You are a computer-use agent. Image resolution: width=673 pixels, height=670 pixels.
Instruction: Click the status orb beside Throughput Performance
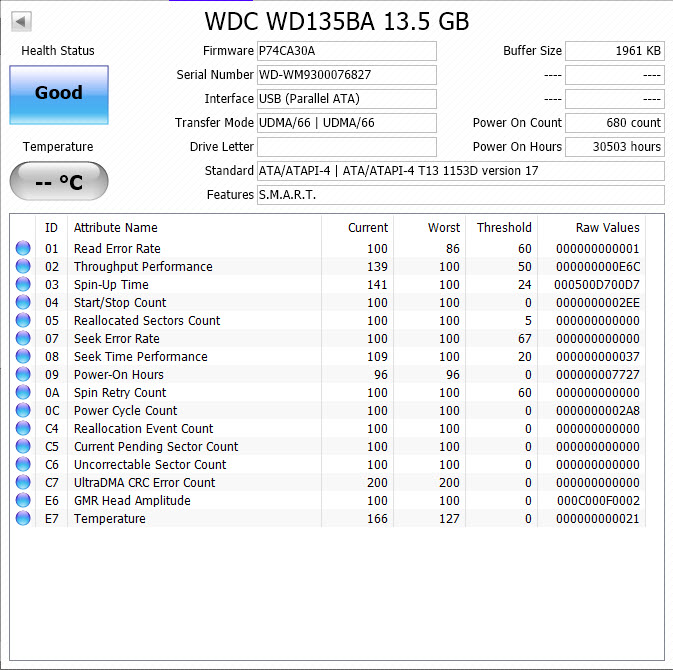(x=23, y=266)
